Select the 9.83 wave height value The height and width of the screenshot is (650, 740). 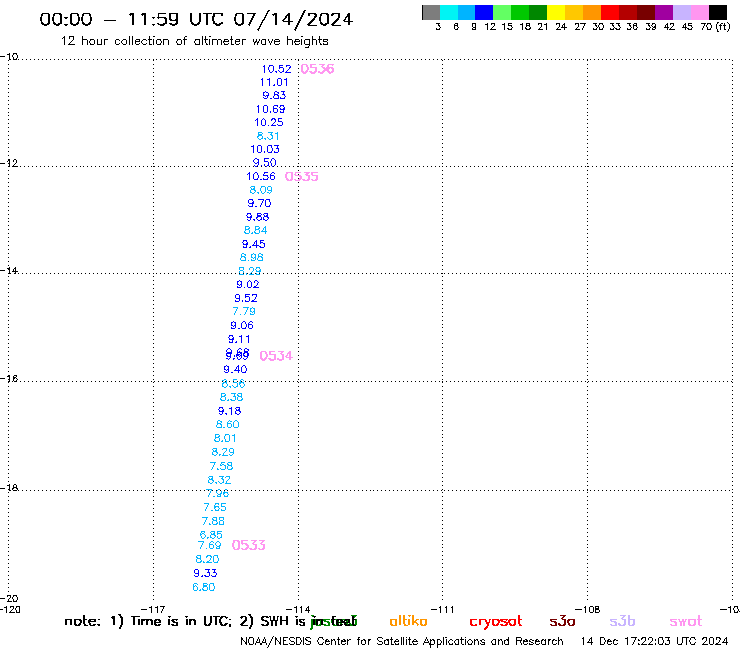tap(274, 95)
